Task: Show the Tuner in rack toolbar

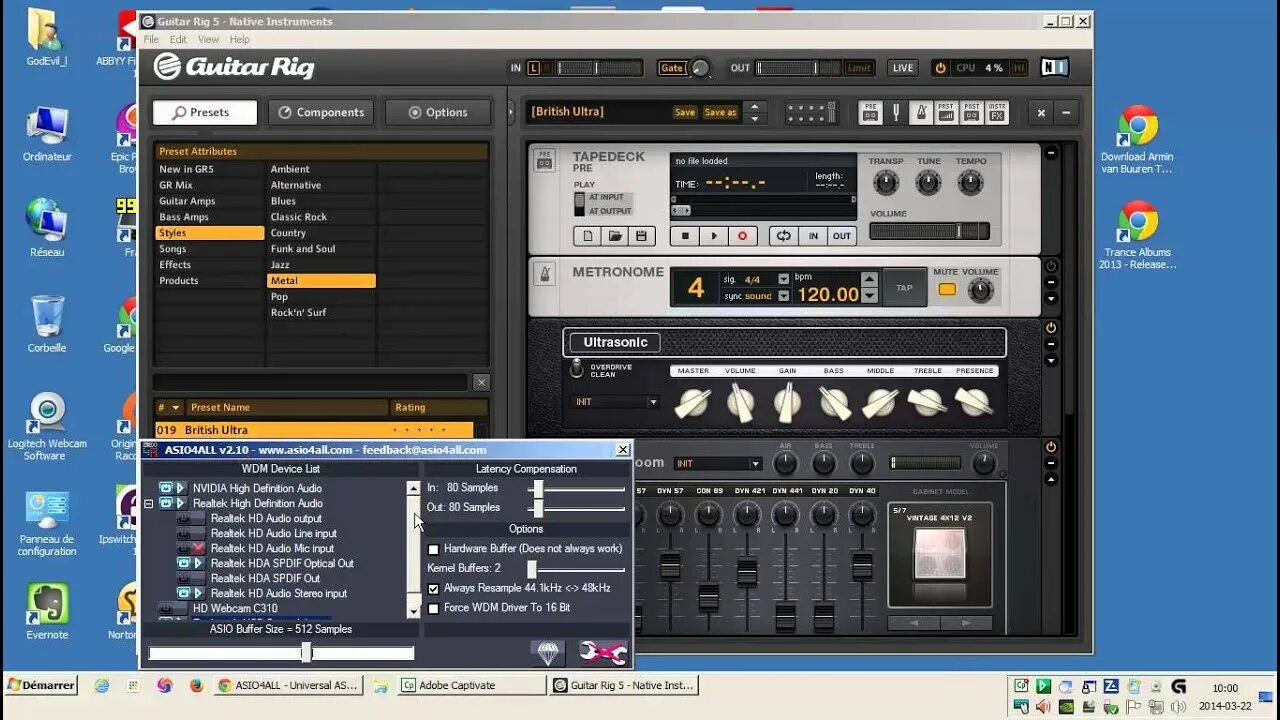Action: click(x=897, y=113)
